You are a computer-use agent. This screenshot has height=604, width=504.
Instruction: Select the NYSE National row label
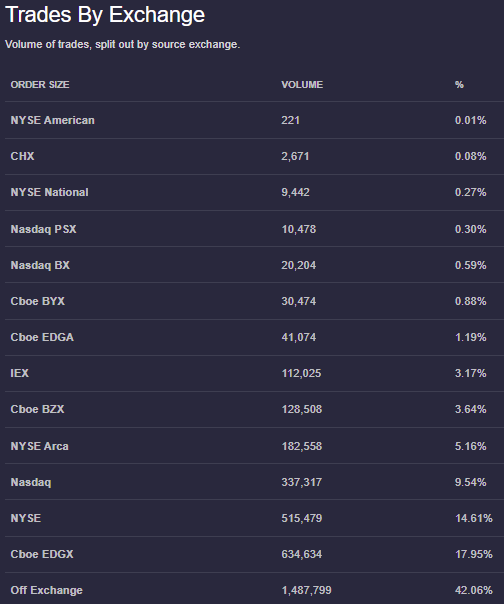click(49, 192)
